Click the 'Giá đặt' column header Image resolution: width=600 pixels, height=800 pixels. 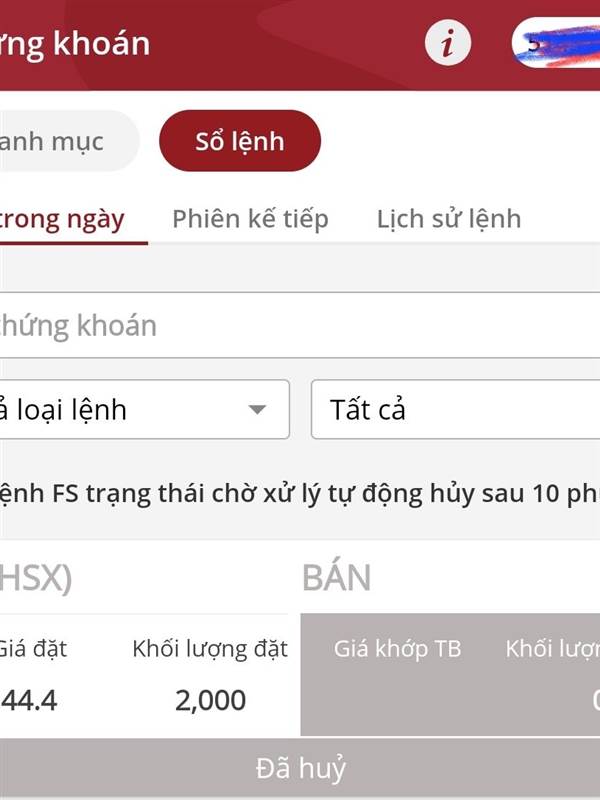(x=32, y=649)
